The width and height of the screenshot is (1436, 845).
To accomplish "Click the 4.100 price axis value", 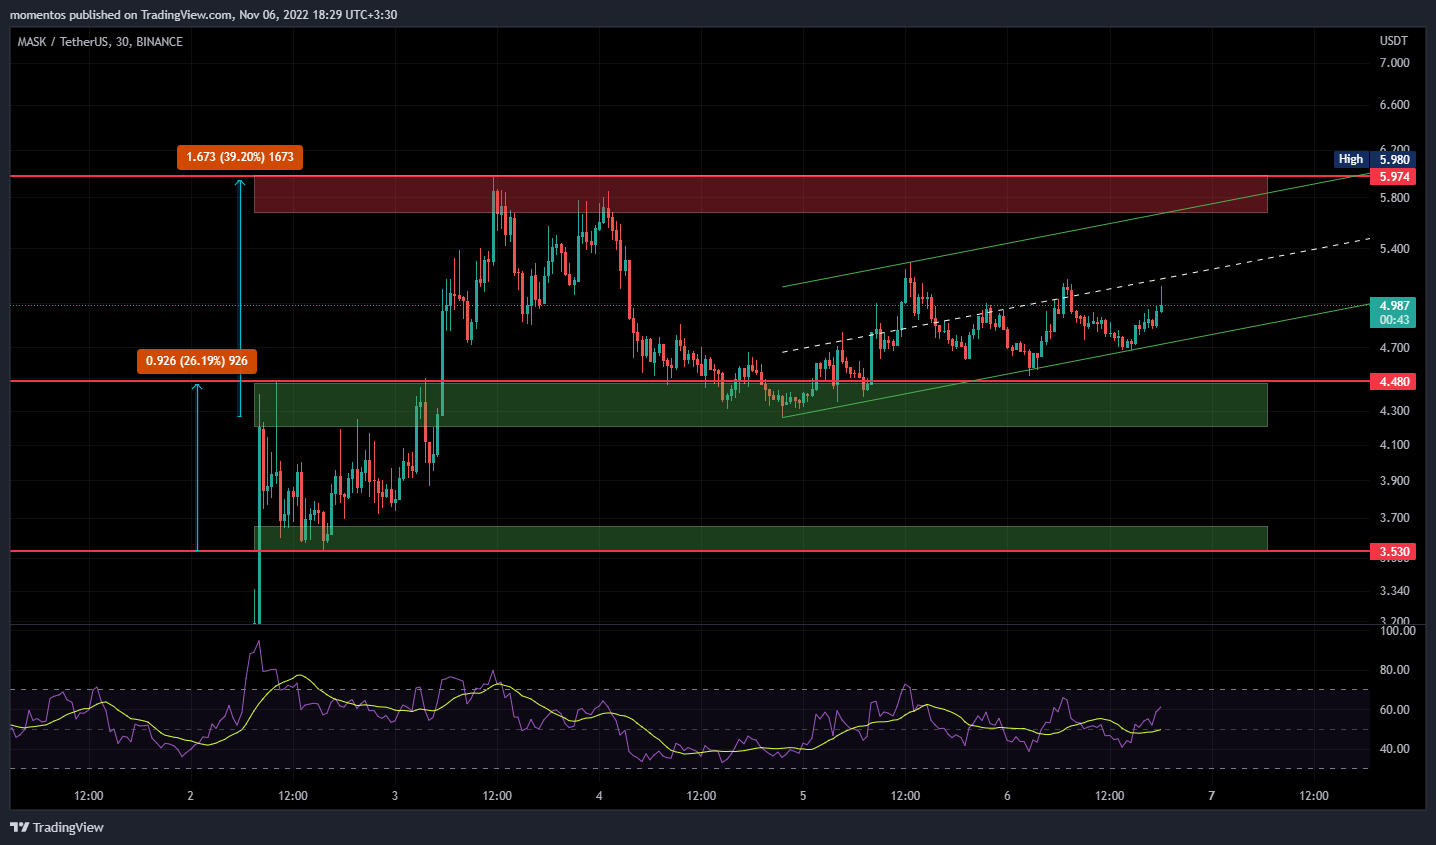I will click(1394, 445).
